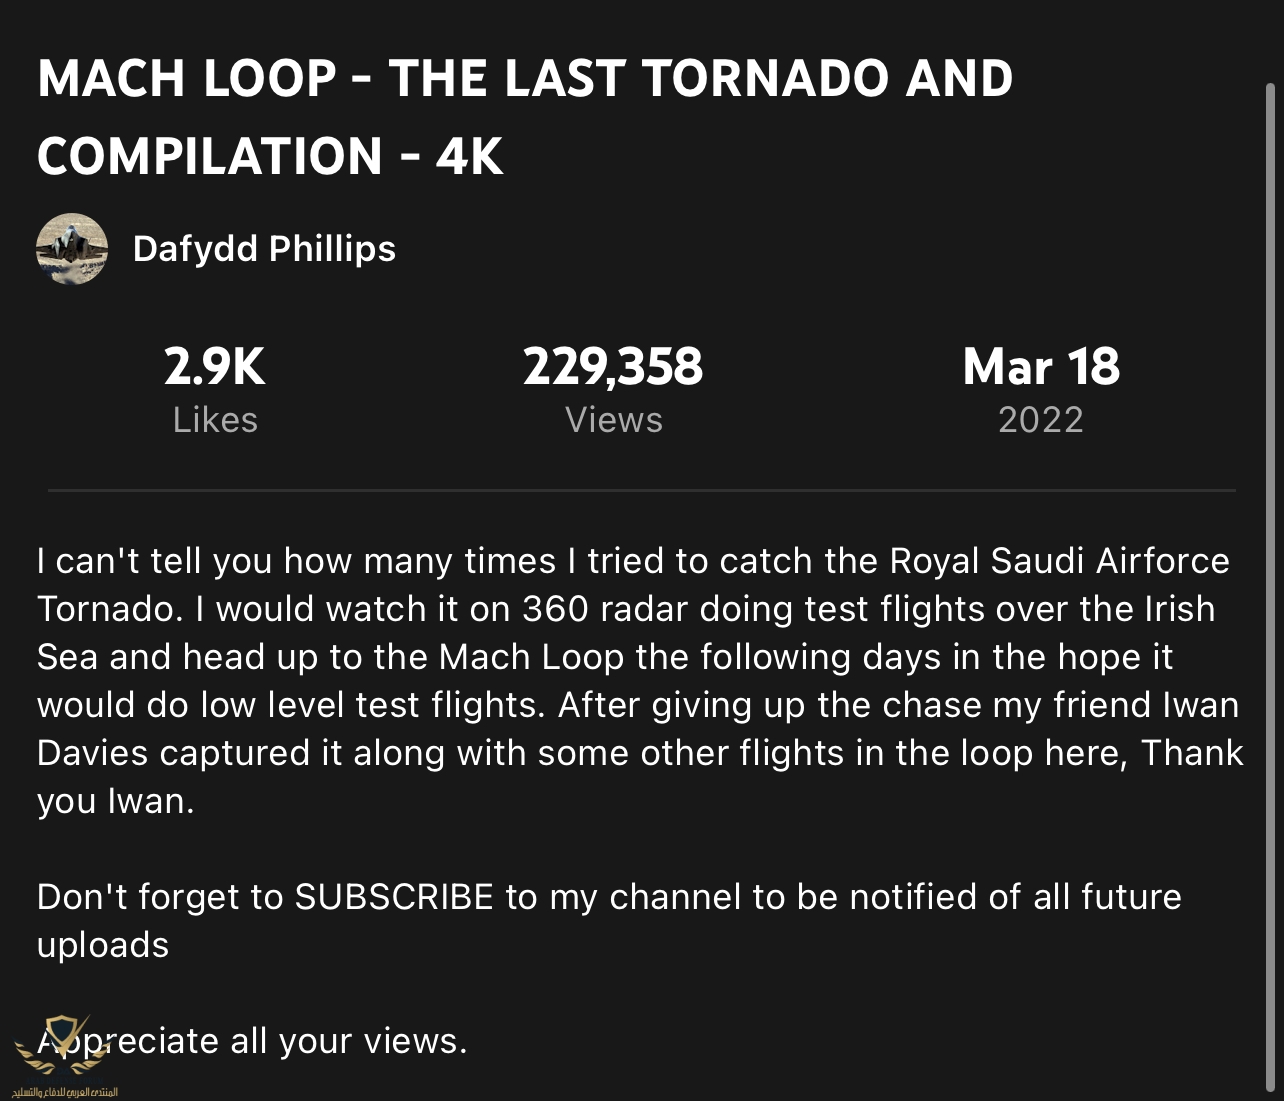Click the 2022 year label
Screen dimensions: 1284x1101
1041,420
